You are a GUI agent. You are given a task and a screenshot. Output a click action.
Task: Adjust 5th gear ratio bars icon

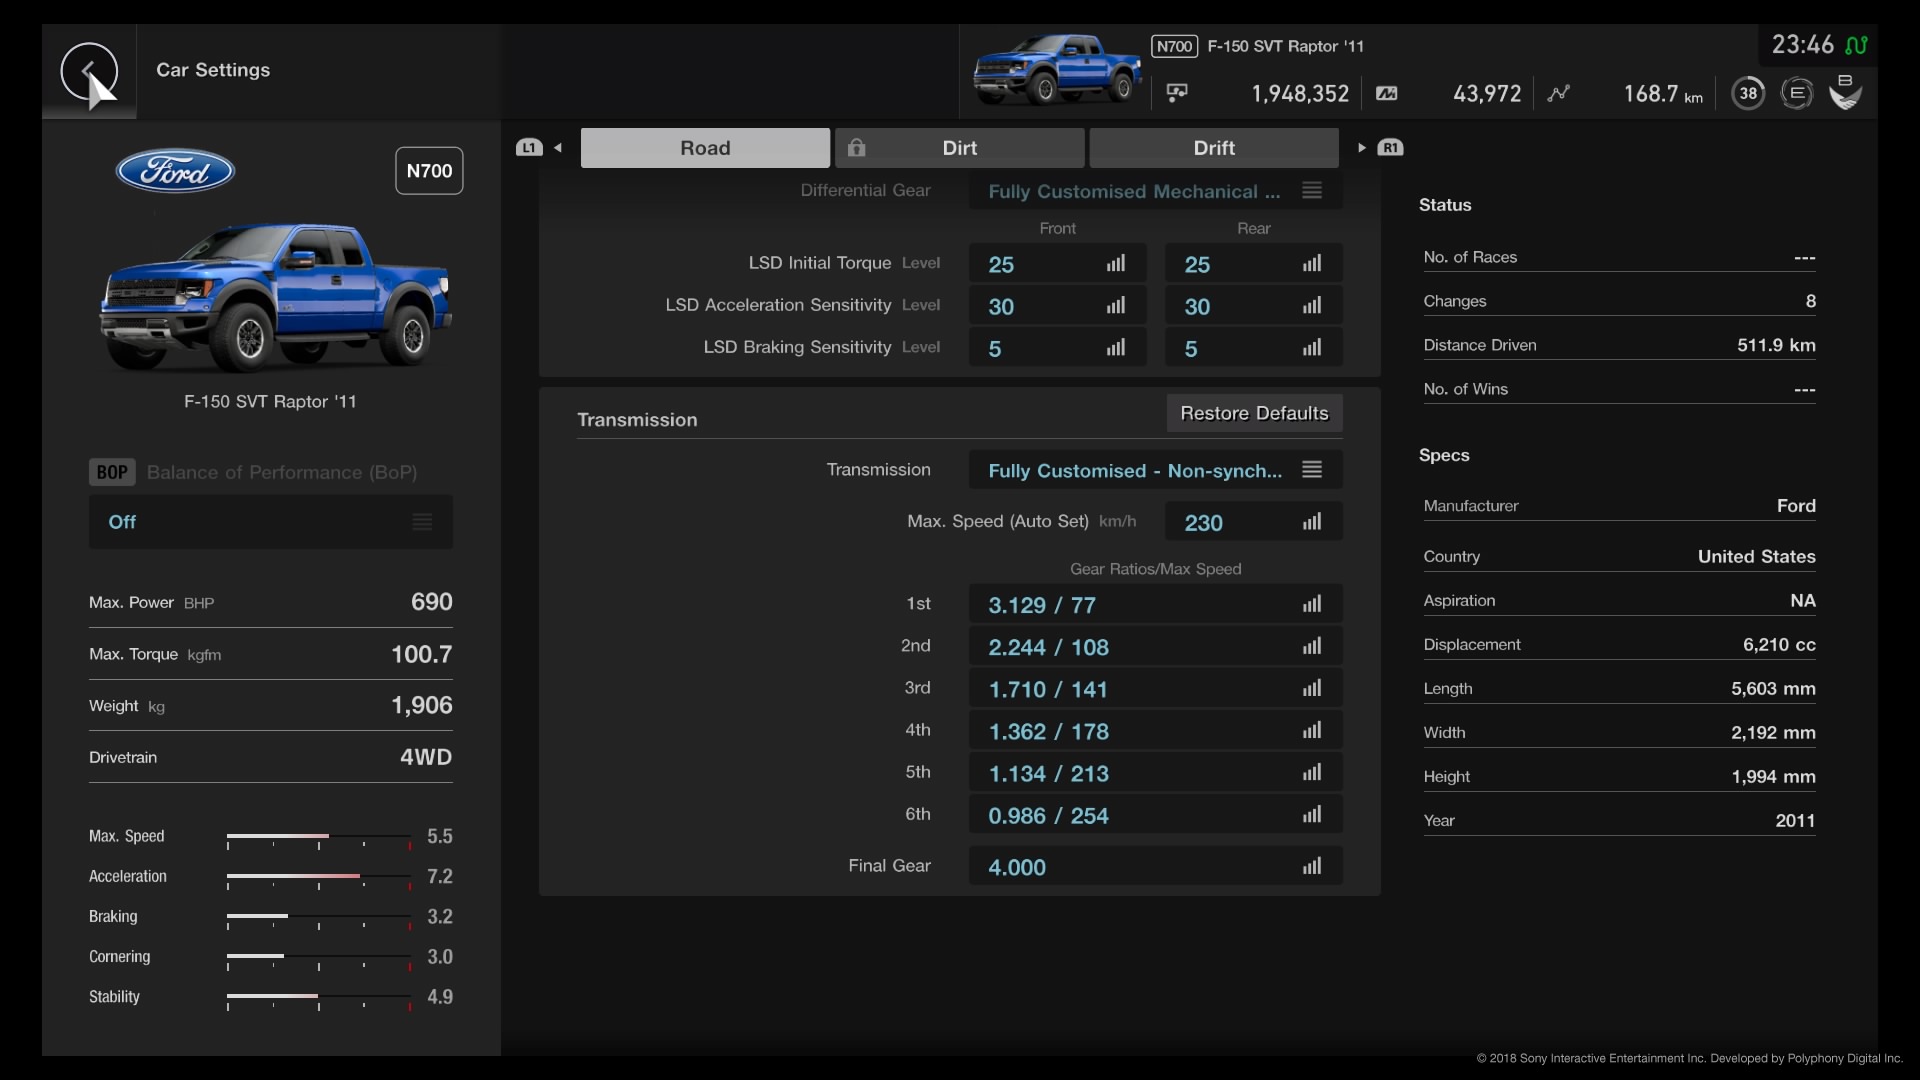coord(1311,772)
